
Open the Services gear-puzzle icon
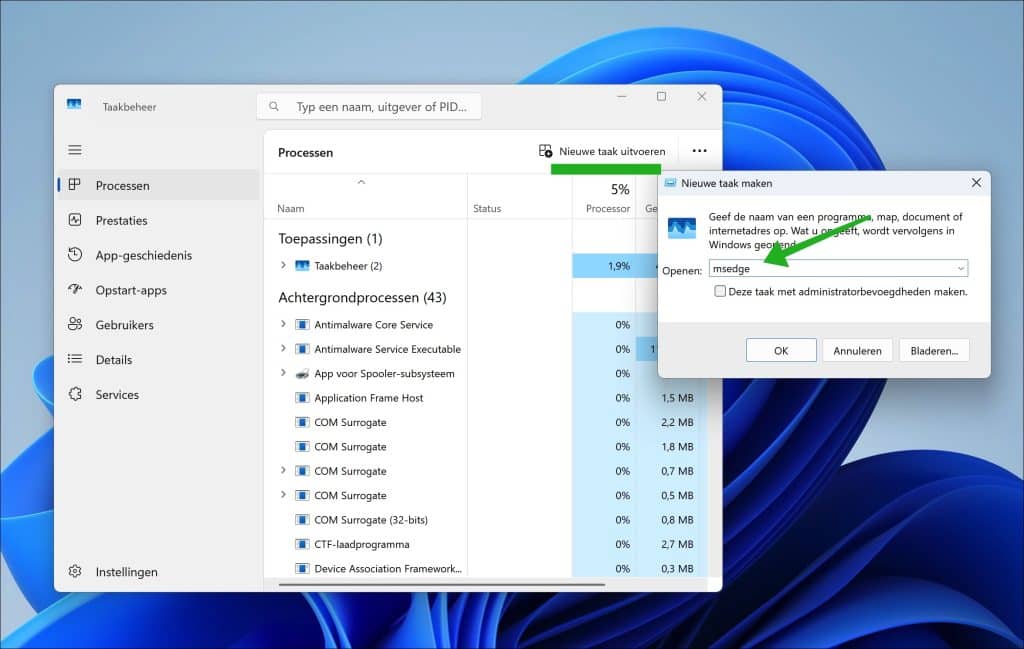75,394
